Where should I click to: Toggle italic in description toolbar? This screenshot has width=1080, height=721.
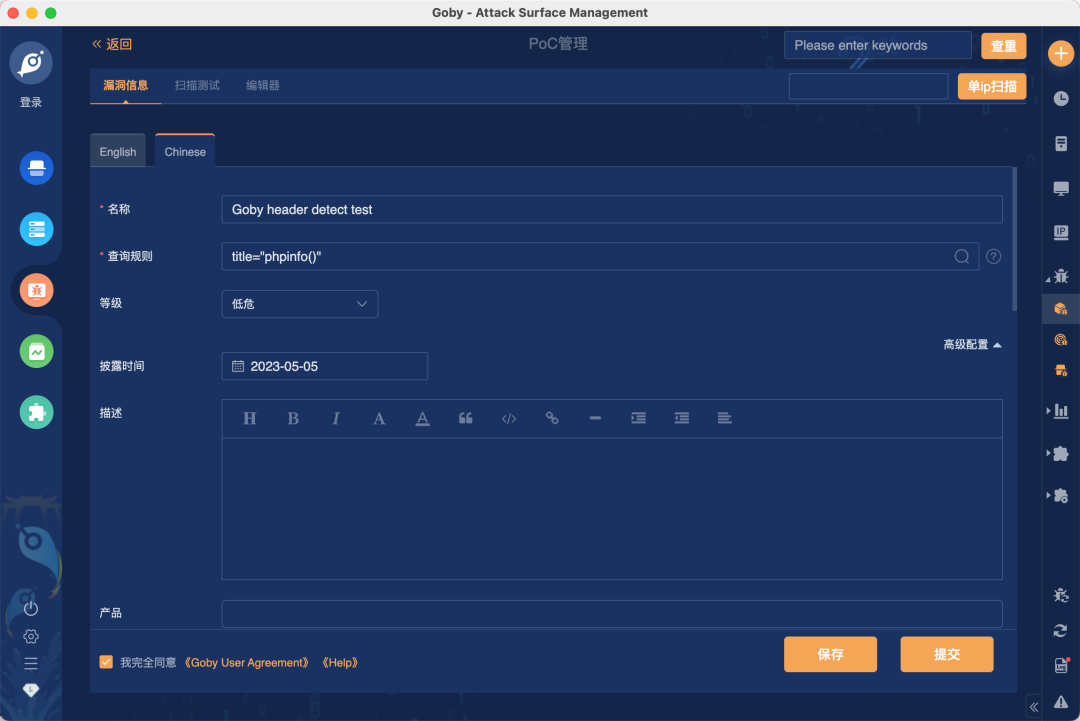tap(336, 419)
